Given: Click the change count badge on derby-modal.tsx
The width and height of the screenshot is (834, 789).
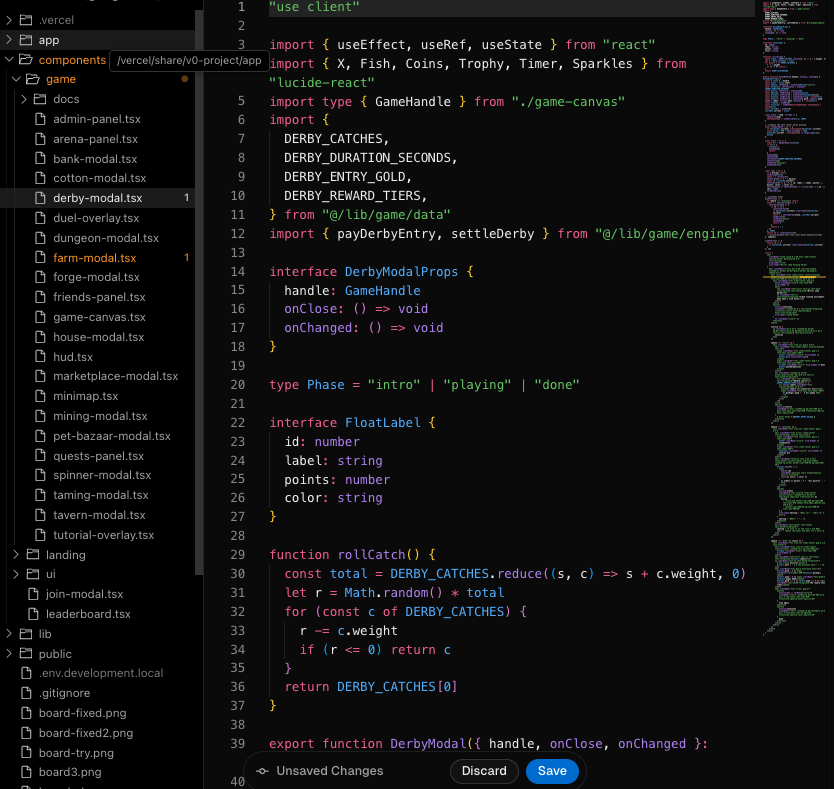Looking at the screenshot, I should pos(186,198).
